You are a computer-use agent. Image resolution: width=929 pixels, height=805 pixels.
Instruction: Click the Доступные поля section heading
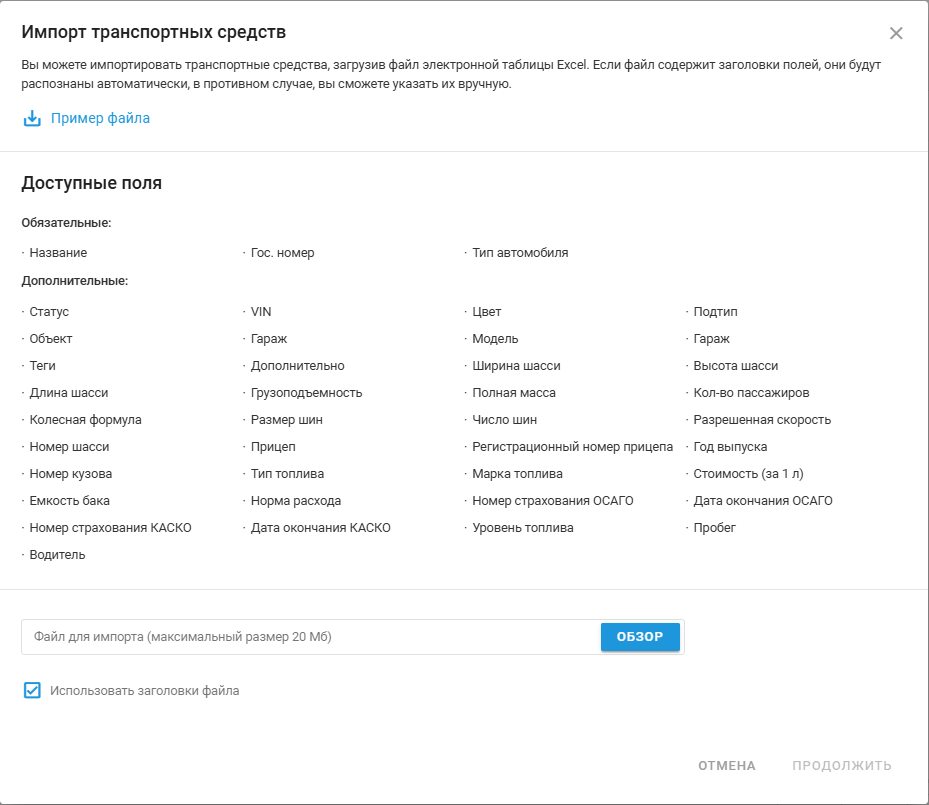[92, 183]
